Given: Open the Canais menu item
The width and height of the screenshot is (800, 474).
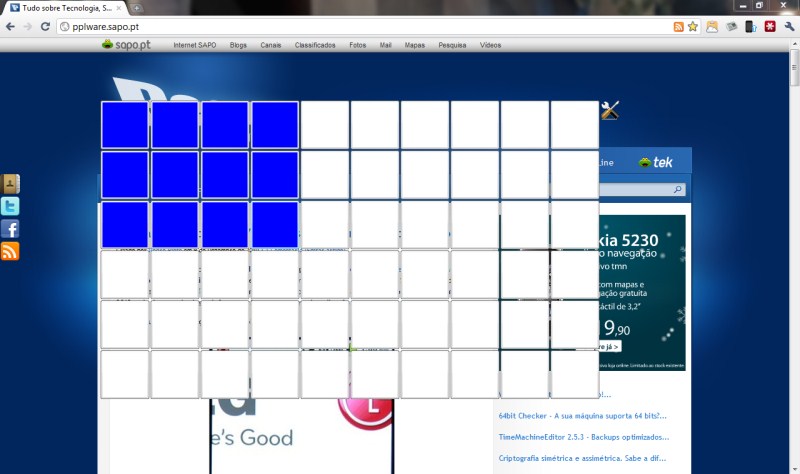Looking at the screenshot, I should coord(270,45).
